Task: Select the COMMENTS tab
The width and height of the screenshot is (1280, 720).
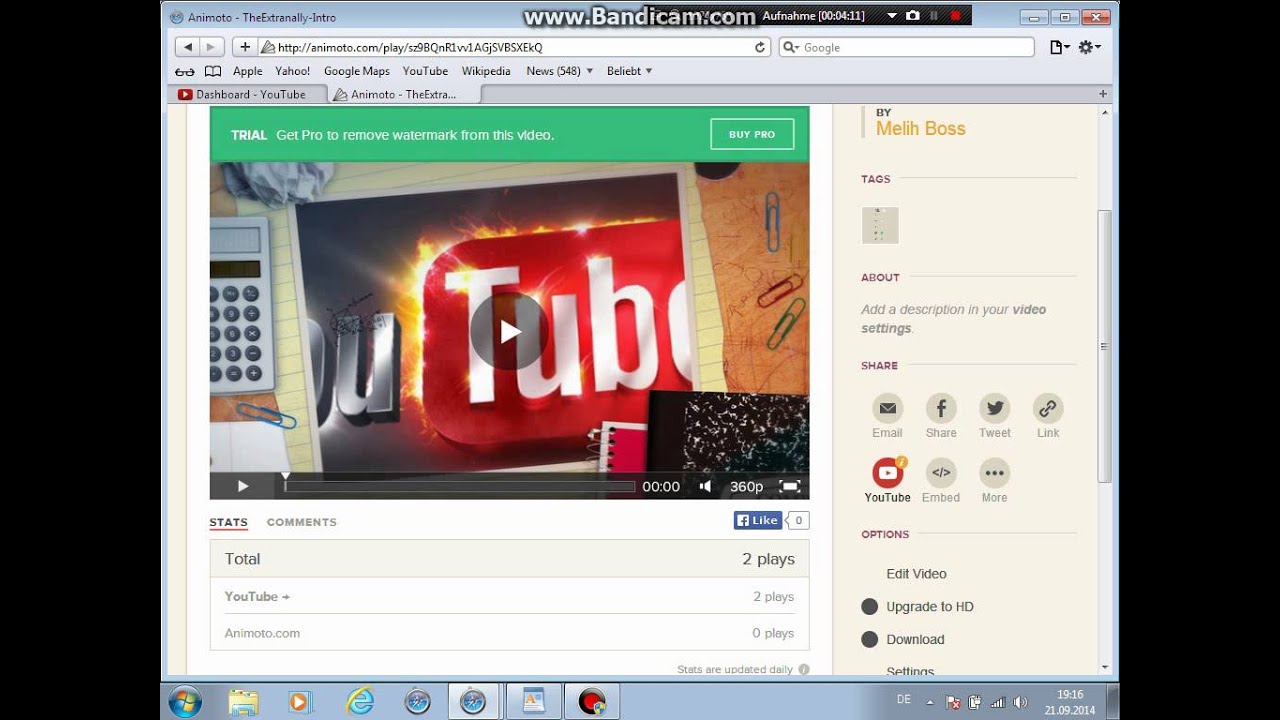Action: [302, 522]
